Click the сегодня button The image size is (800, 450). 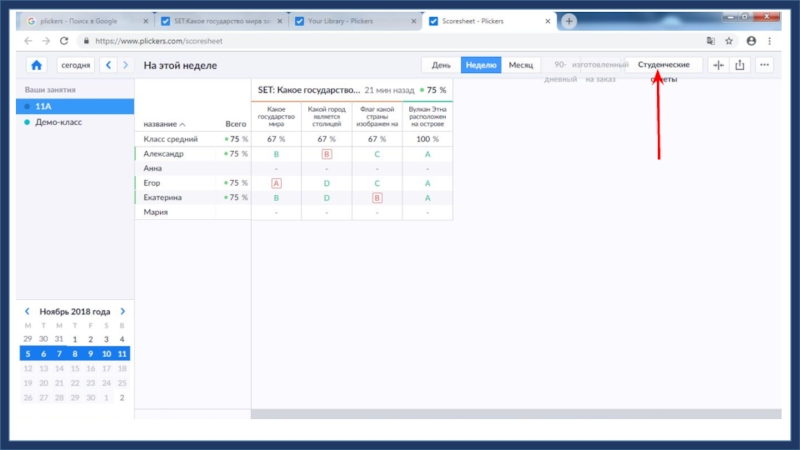(x=75, y=65)
